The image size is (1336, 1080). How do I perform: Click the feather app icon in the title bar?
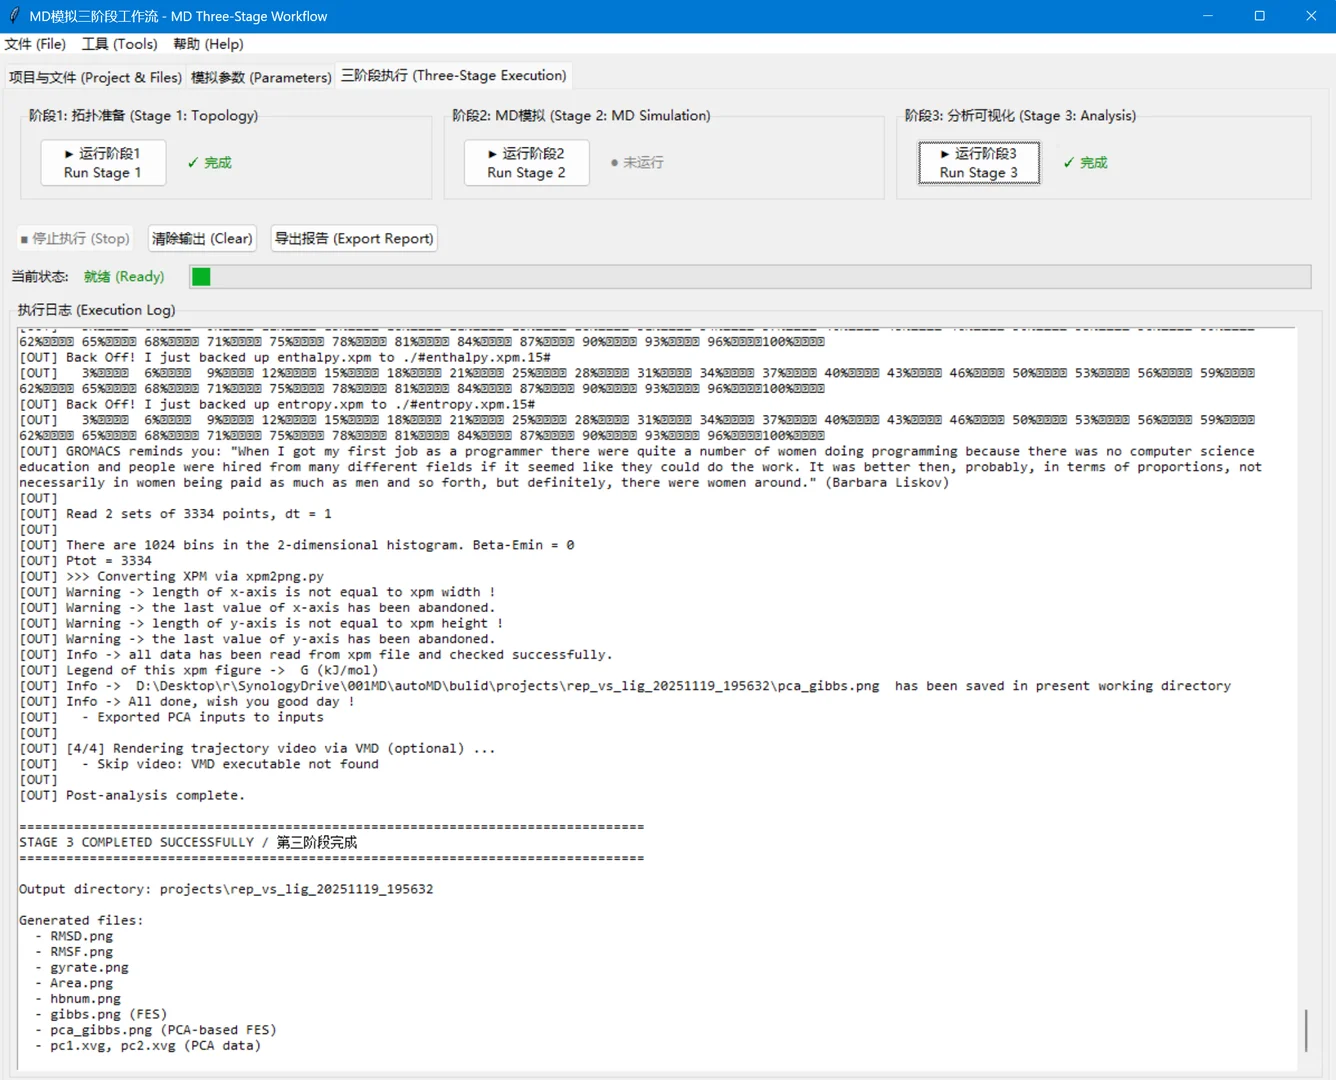click(x=14, y=16)
